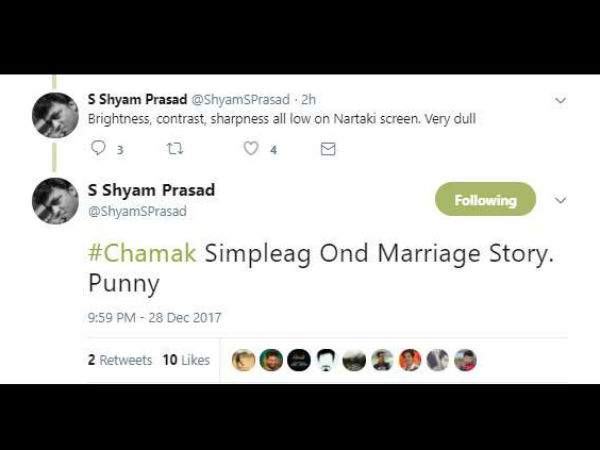Click the black circular liker avatar

[x=299, y=360]
